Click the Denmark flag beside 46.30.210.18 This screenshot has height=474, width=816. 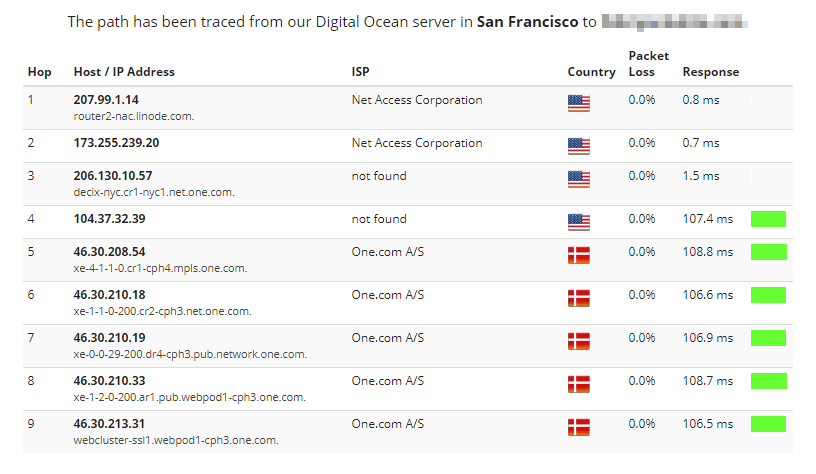click(578, 298)
